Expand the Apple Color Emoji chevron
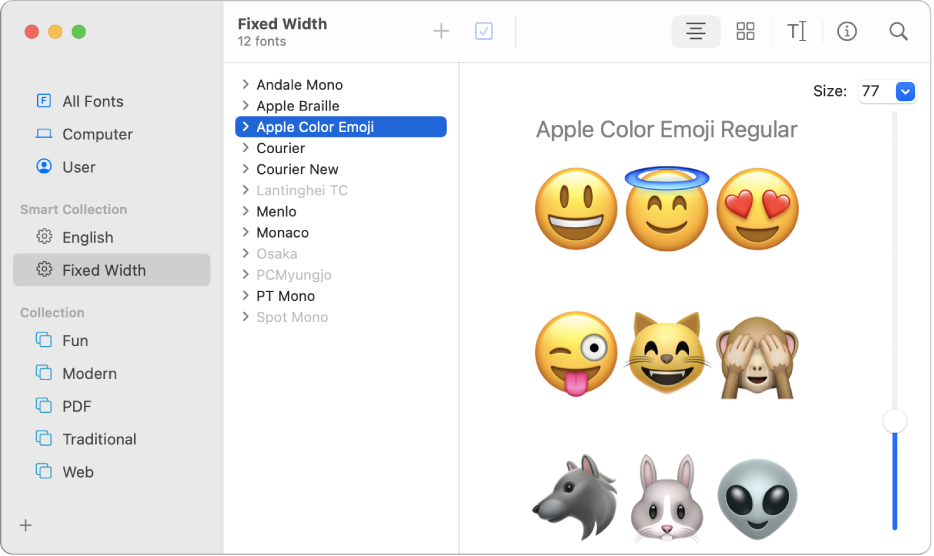934x556 pixels. click(245, 126)
